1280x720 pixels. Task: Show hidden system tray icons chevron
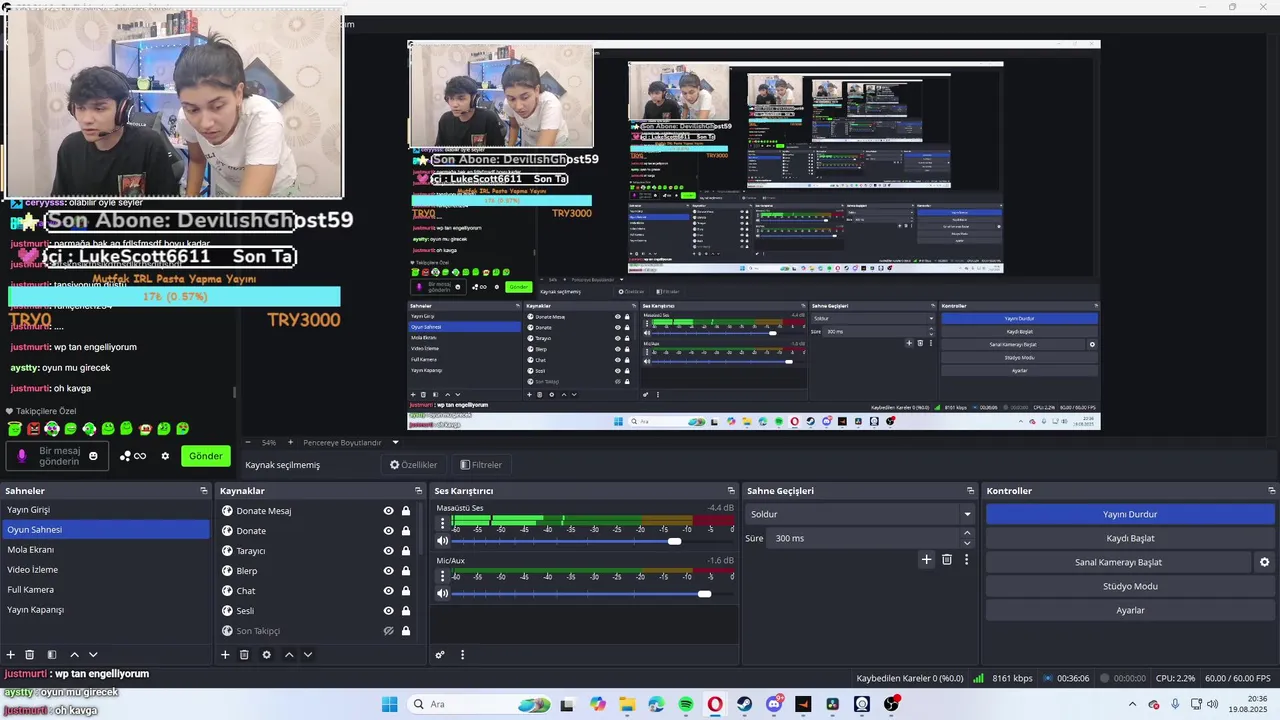1132,704
